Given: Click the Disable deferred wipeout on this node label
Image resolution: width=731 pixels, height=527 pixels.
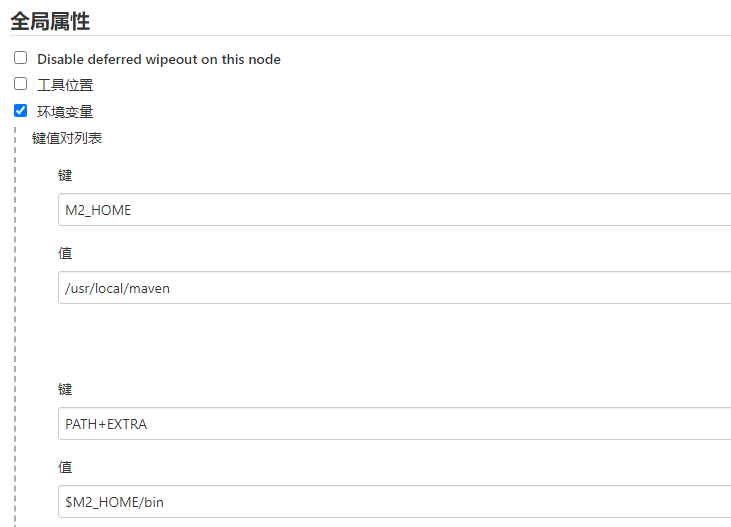Looking at the screenshot, I should point(159,59).
